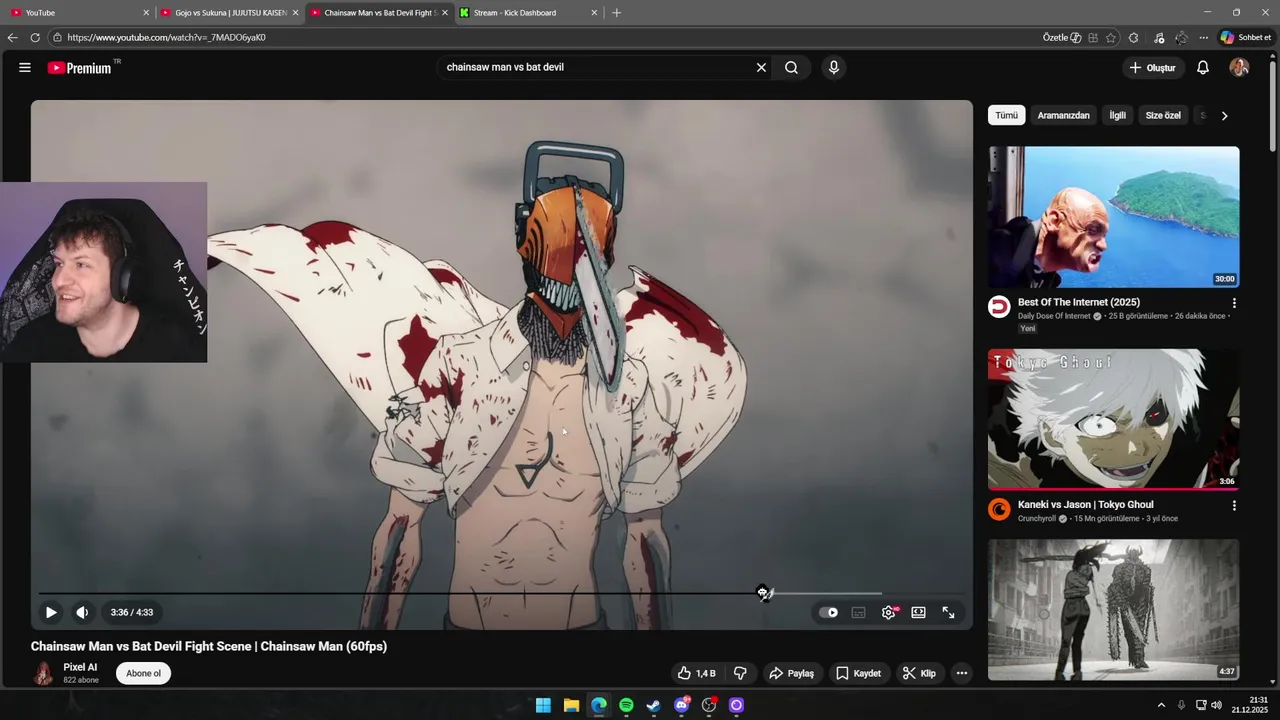Play the video
Screen dimensions: 1280x720
[x=51, y=612]
